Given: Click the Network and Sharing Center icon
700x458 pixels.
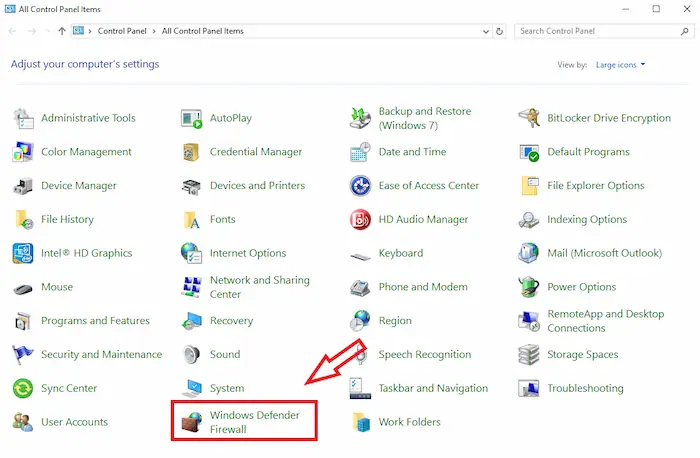Looking at the screenshot, I should coord(192,287).
